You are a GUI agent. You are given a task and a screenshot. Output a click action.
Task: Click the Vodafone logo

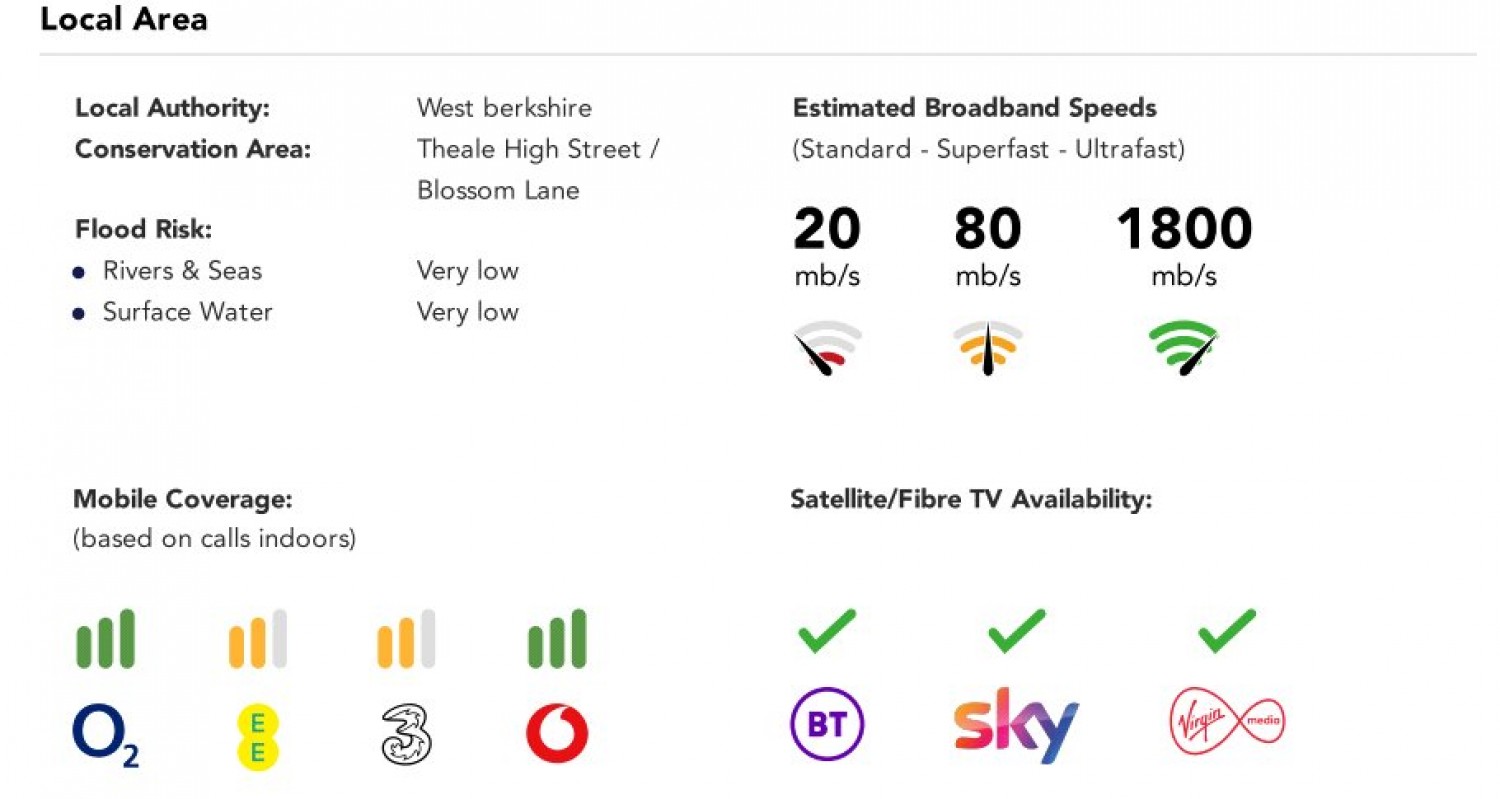tap(557, 735)
